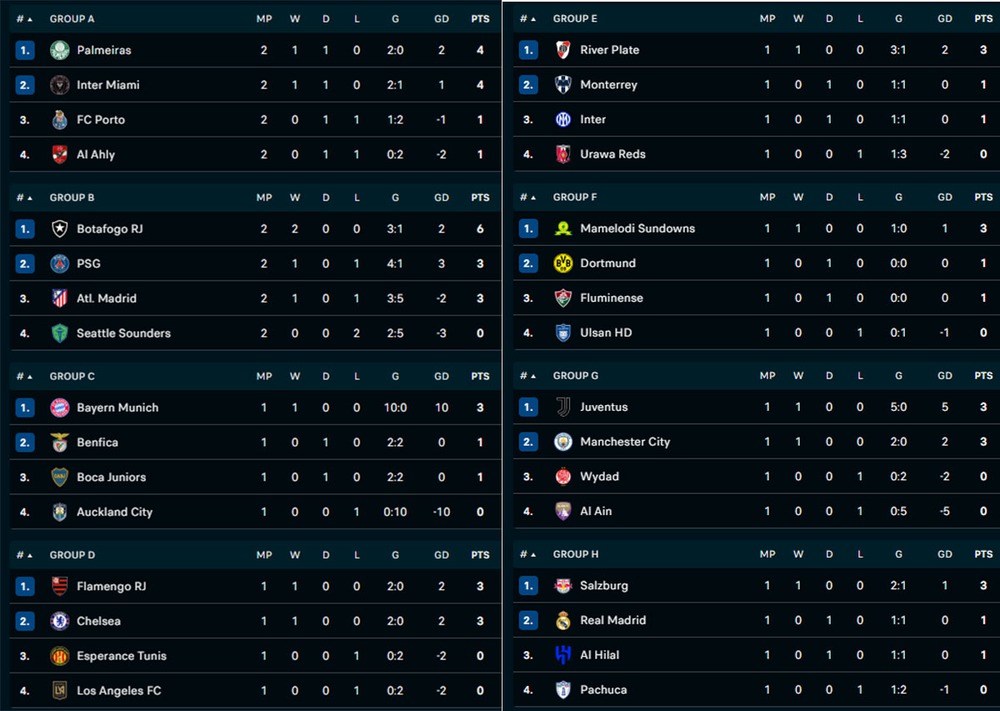Click the Bayern Munich crest icon
This screenshot has width=1000, height=711.
point(60,407)
